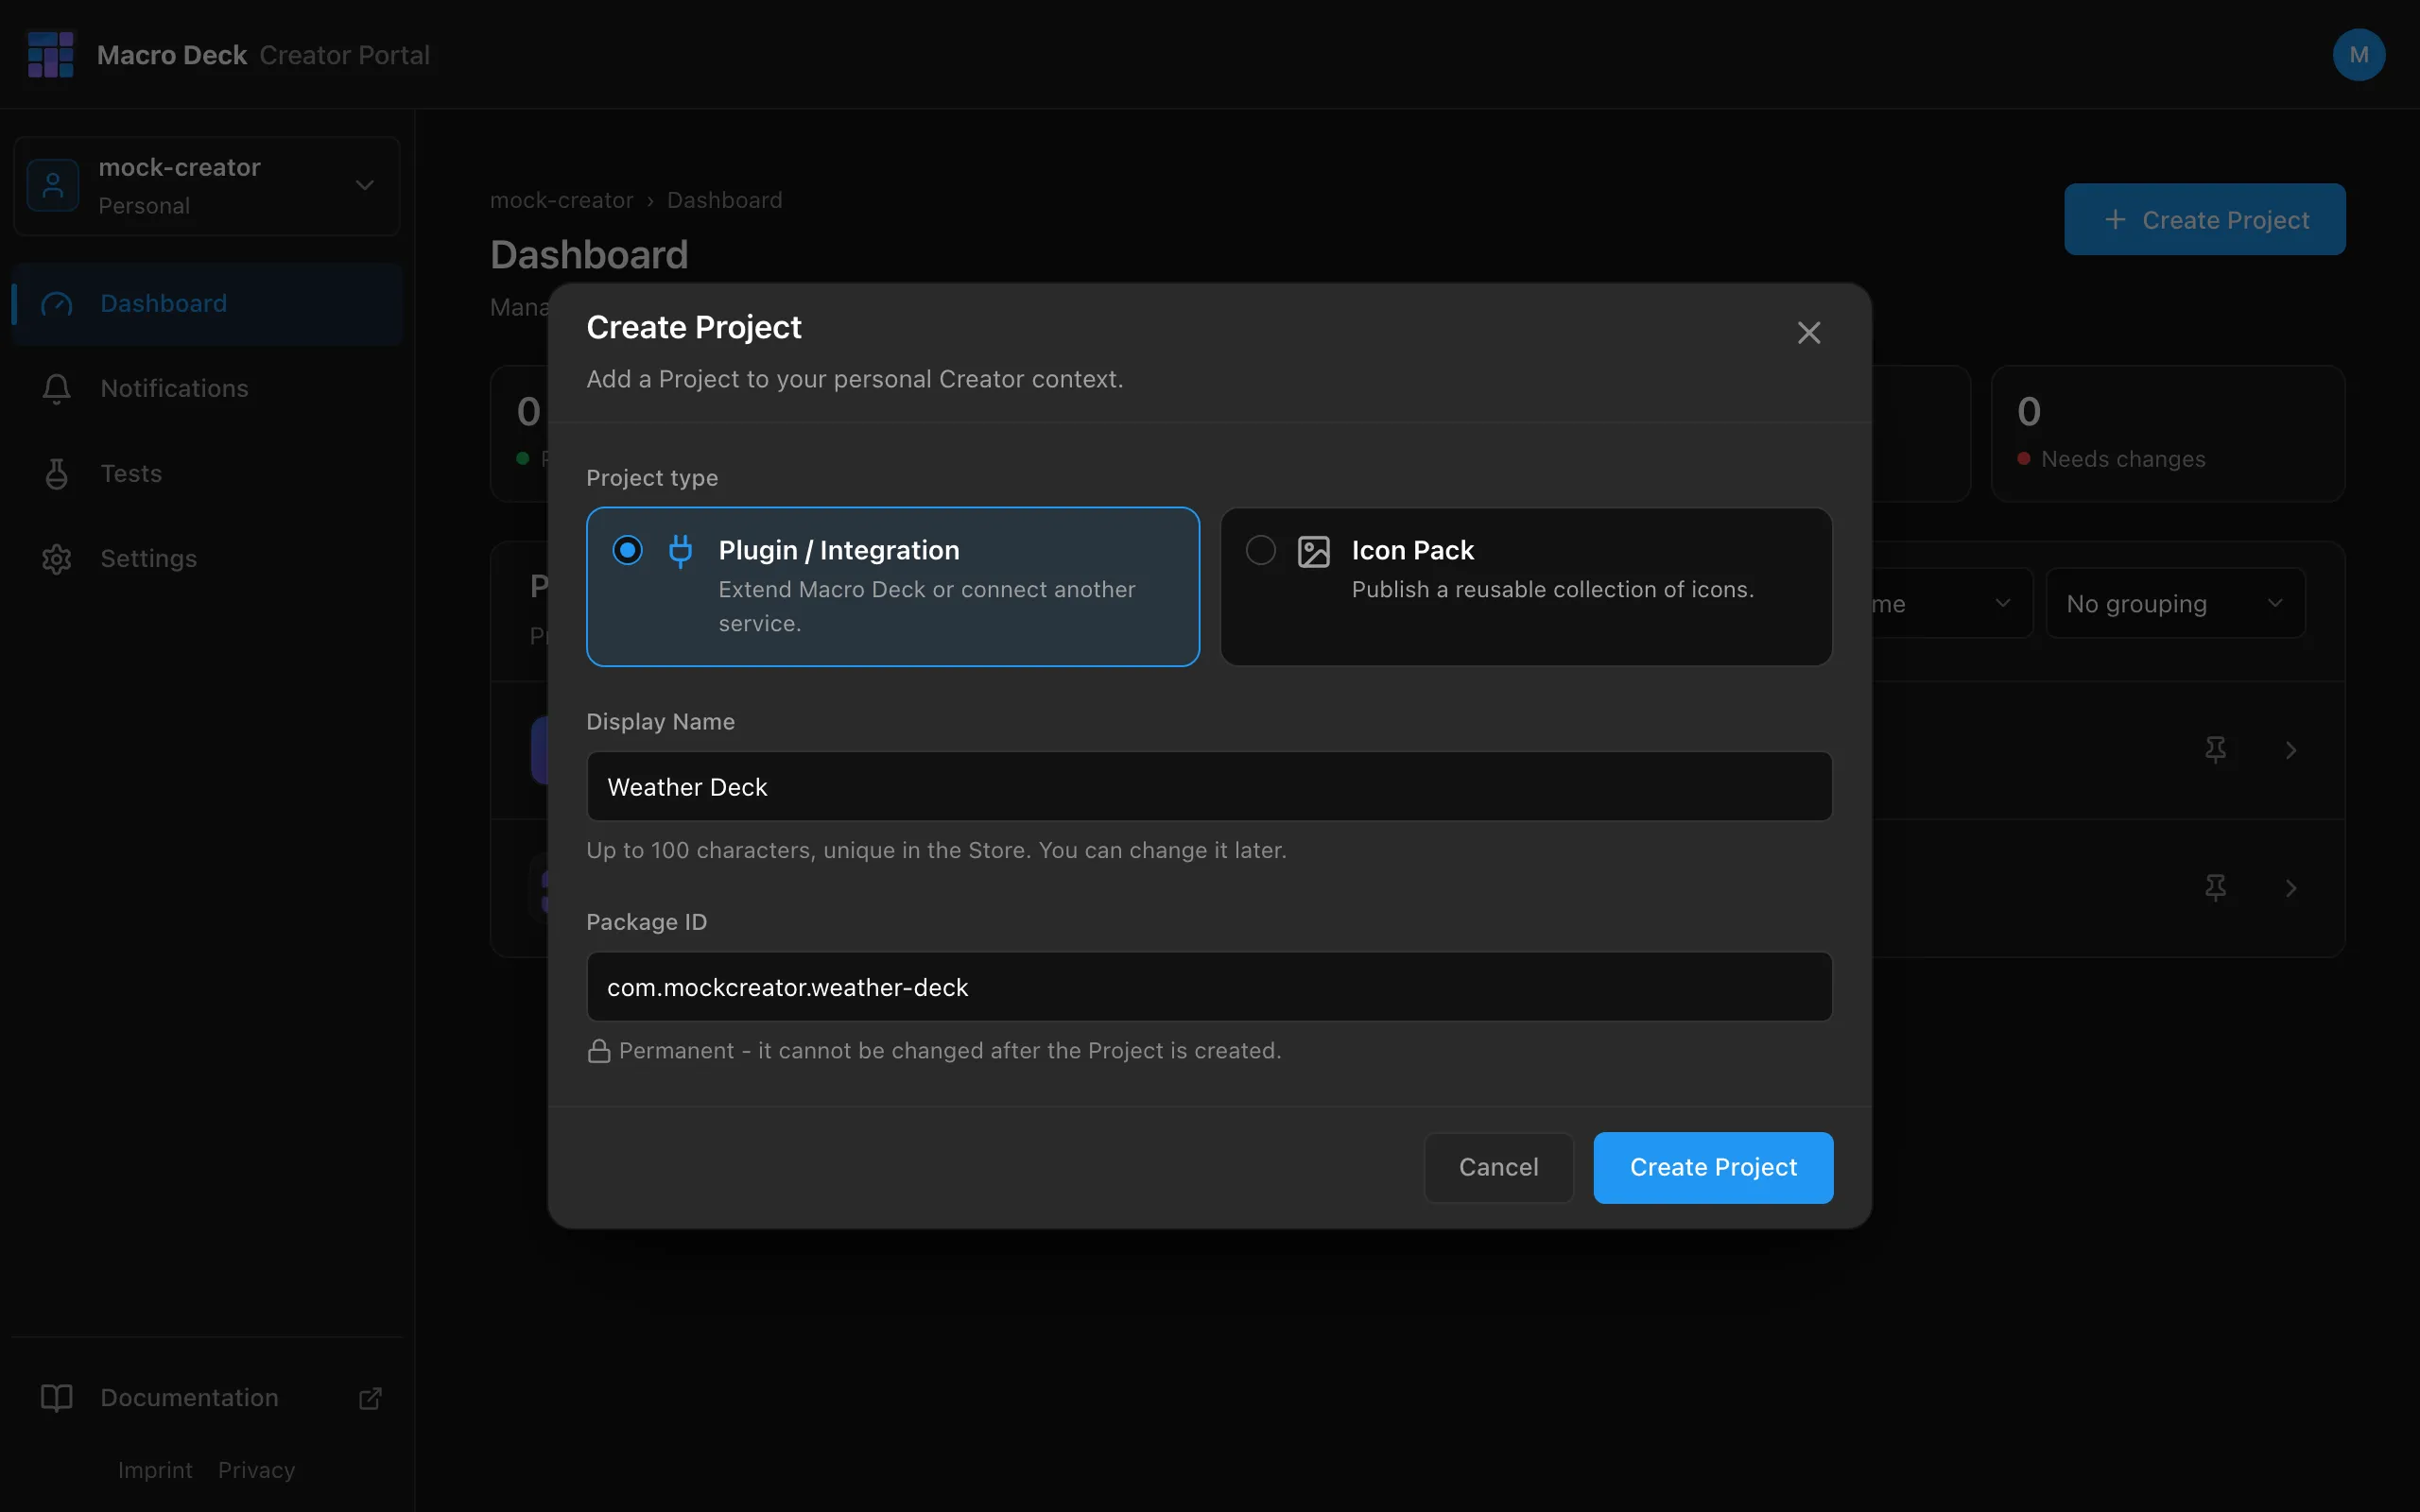Open first project row chevron

tap(2291, 749)
